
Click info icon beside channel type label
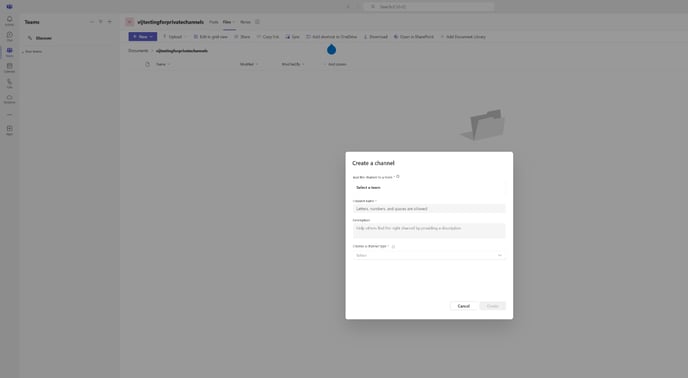tap(393, 246)
